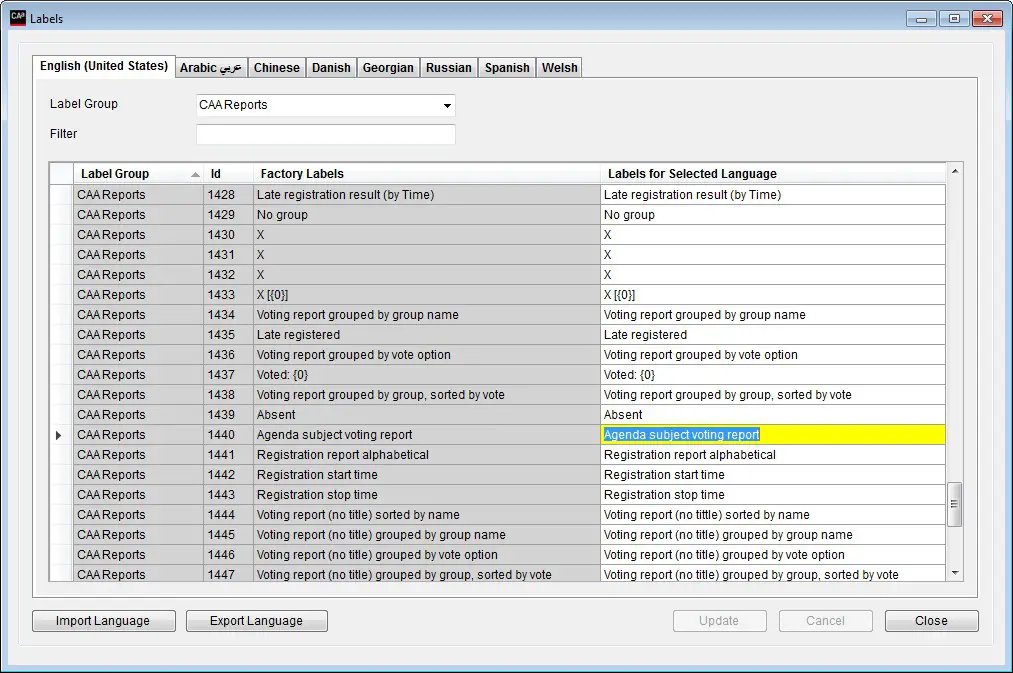Toggle sort order on the Label Group column
This screenshot has height=673, width=1013.
coord(113,173)
